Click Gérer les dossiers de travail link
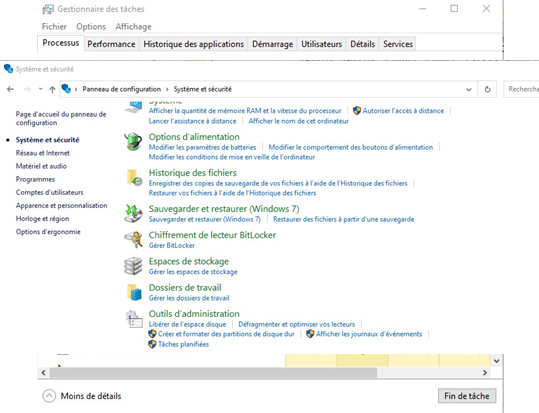 (189, 298)
